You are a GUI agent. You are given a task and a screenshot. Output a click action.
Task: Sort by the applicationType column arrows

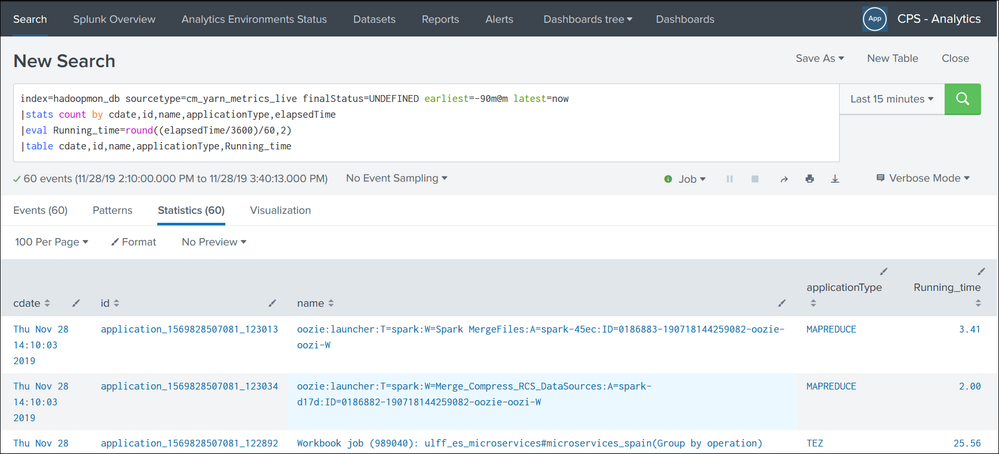tap(814, 304)
